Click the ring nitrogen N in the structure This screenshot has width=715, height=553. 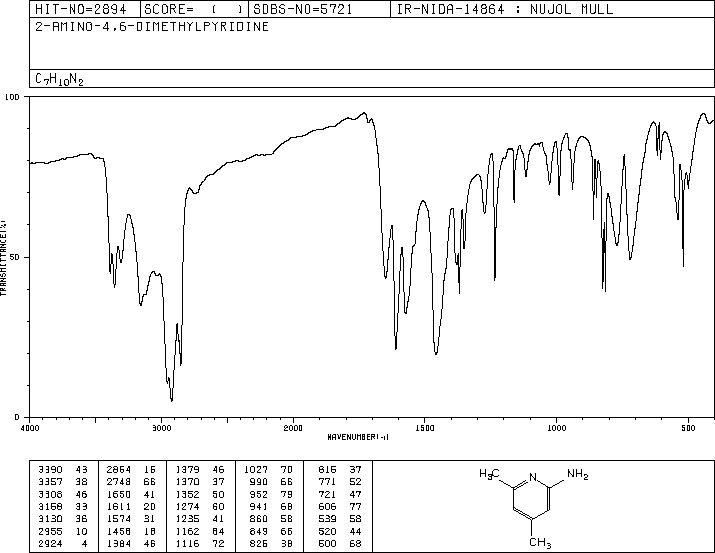coord(533,477)
